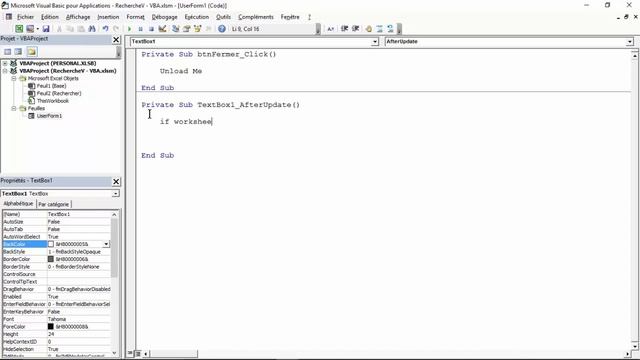Open the Fichier menu
This screenshot has width=640, height=360.
[x=25, y=17]
